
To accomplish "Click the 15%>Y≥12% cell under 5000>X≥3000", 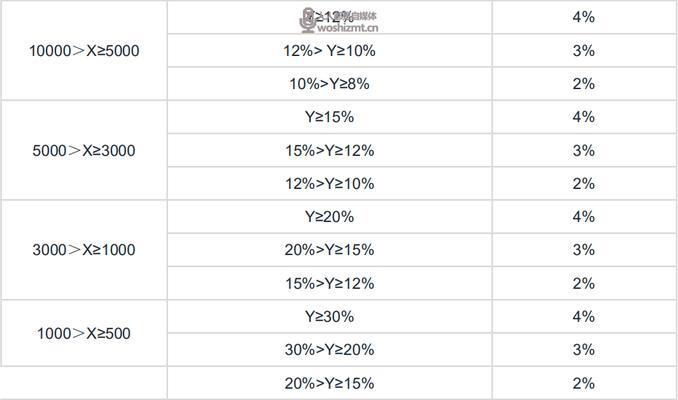I will coord(329,150).
